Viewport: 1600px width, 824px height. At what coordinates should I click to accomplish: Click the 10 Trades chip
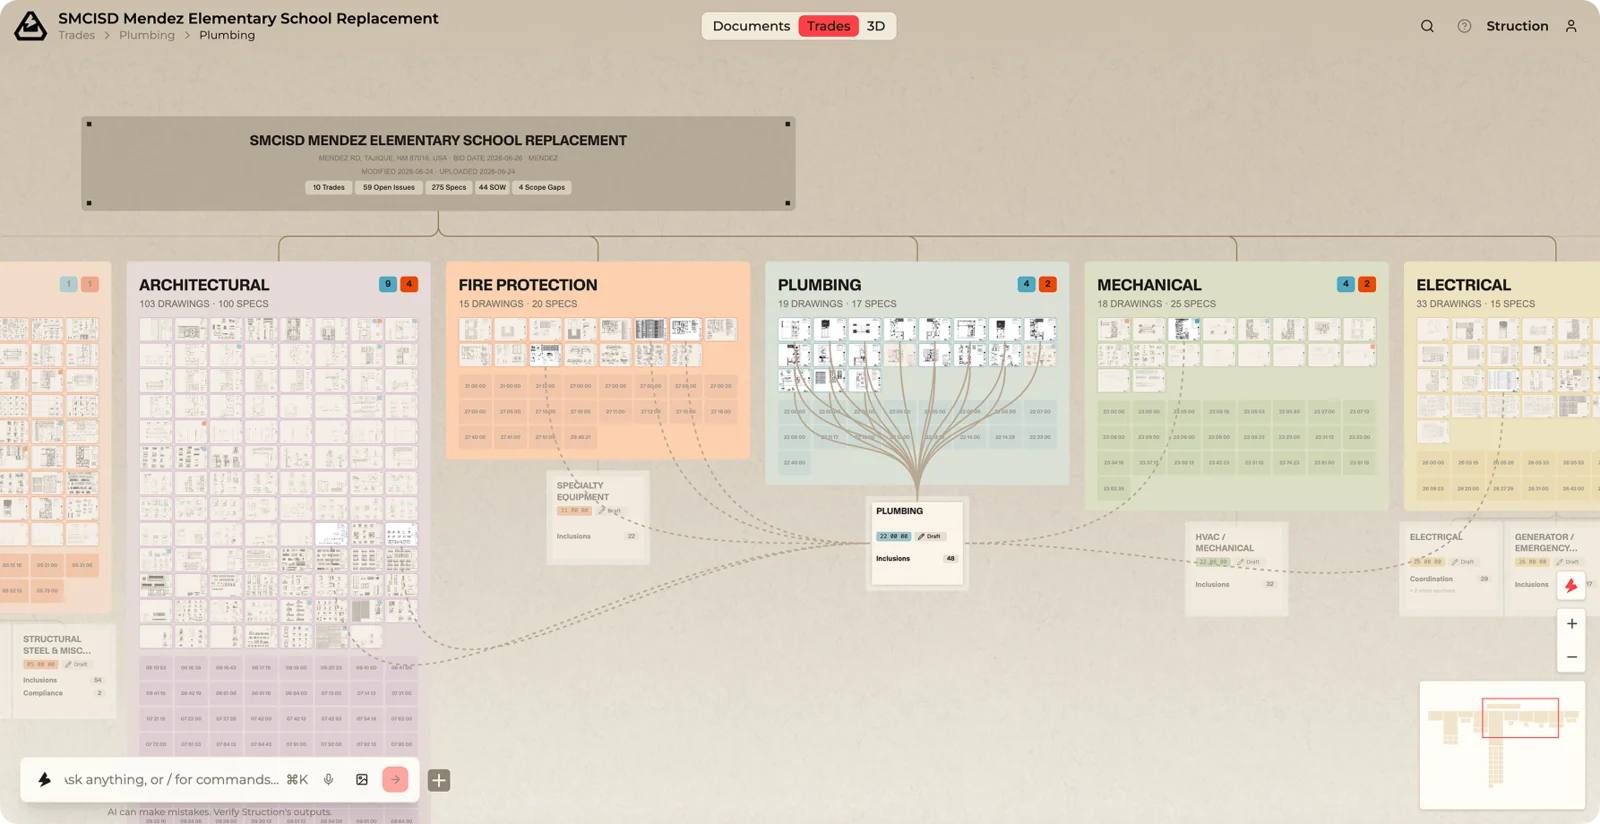pyautogui.click(x=328, y=187)
